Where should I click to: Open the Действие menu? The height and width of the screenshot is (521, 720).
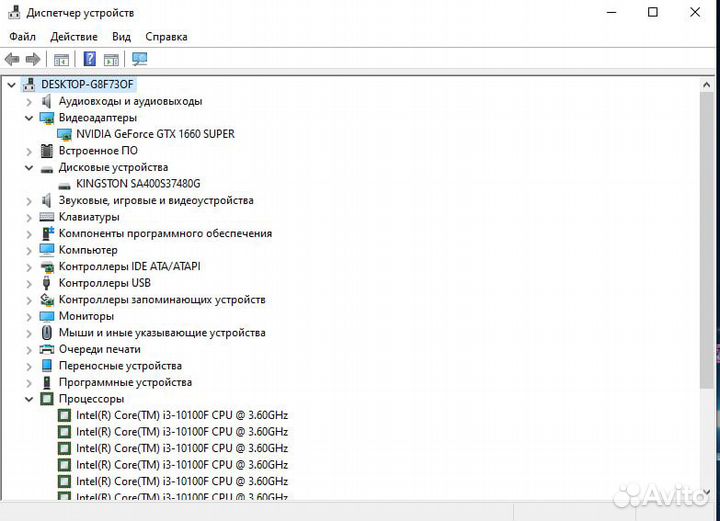[73, 37]
